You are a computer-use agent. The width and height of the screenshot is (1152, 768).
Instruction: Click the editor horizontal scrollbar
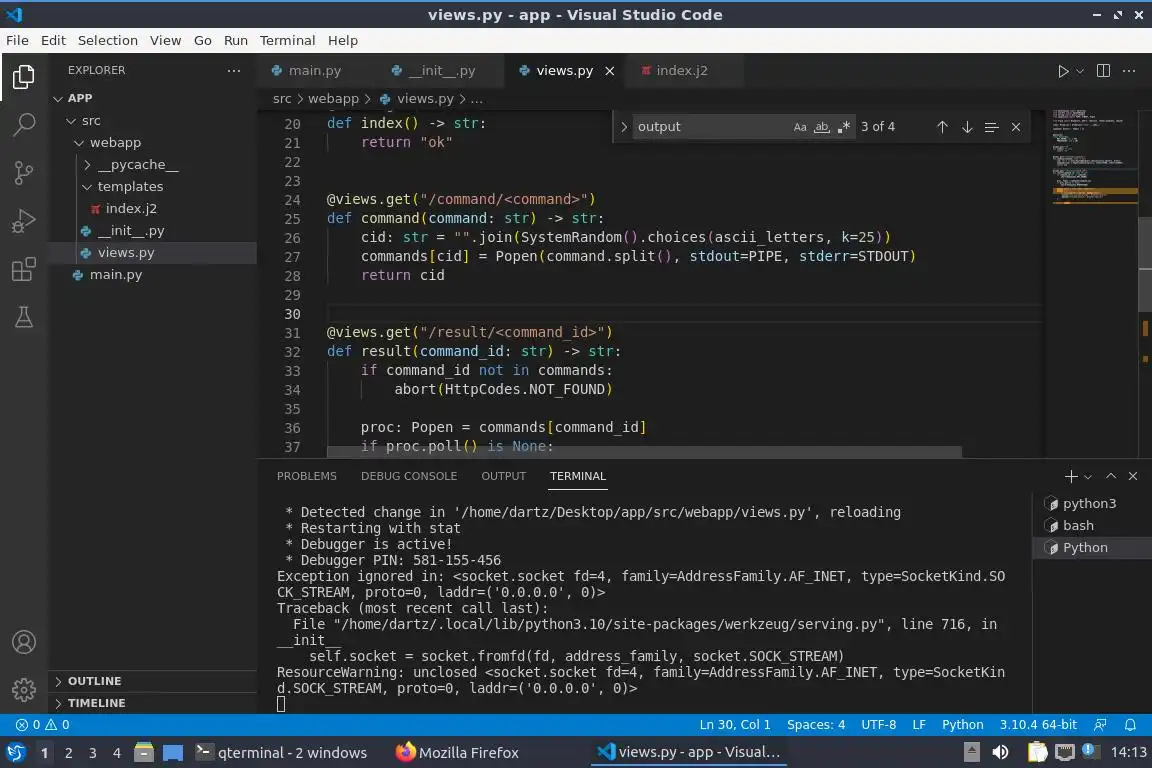[x=644, y=452]
